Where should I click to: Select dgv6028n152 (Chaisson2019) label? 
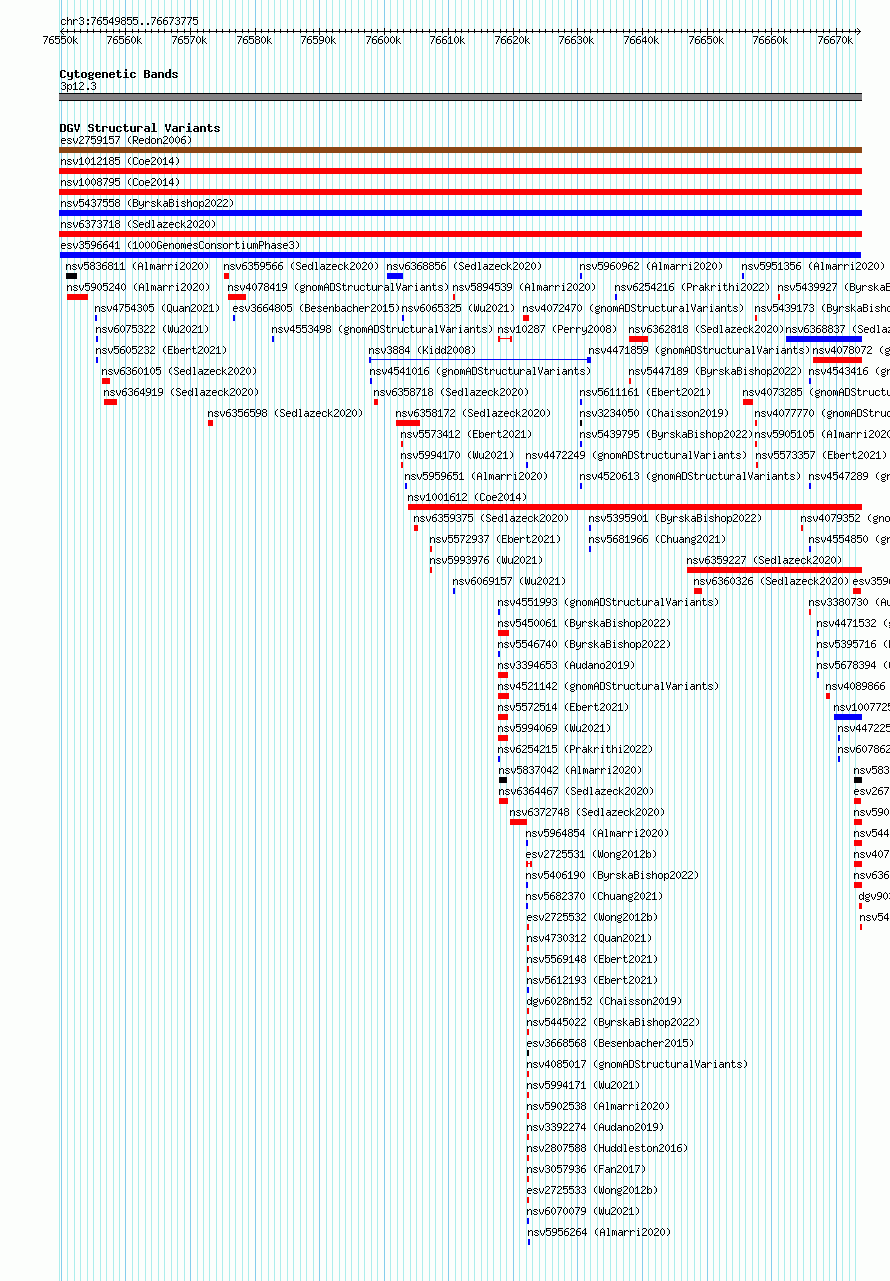point(604,1001)
